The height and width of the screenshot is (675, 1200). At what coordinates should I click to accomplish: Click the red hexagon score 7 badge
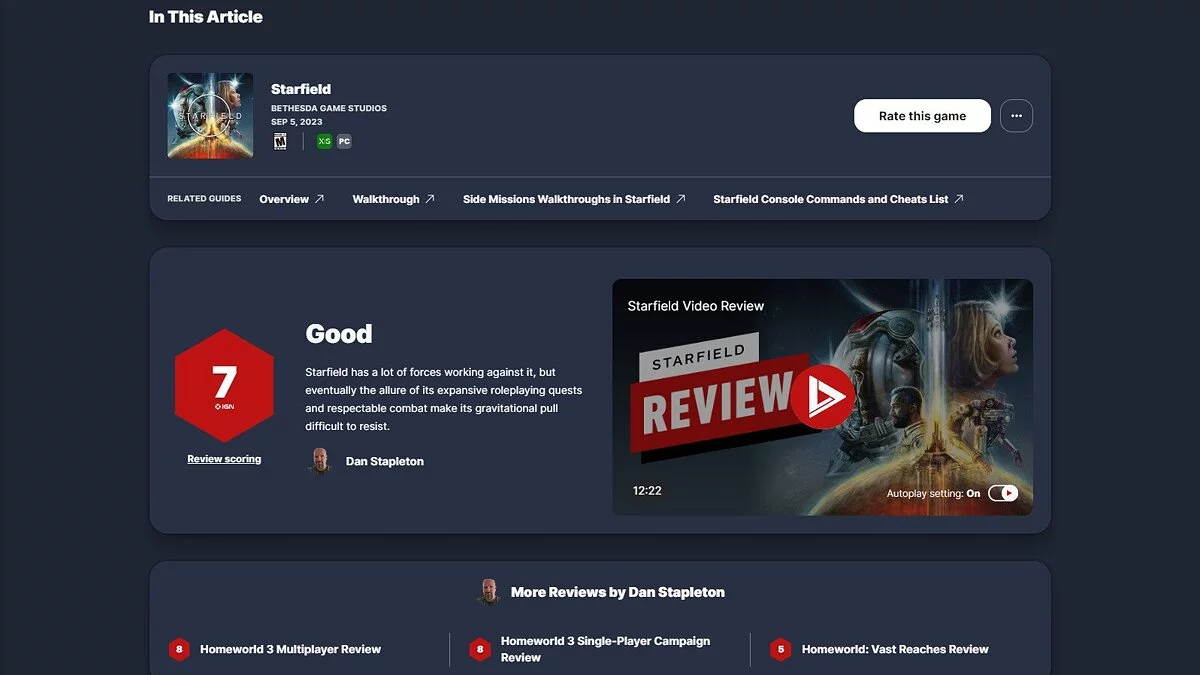(224, 385)
